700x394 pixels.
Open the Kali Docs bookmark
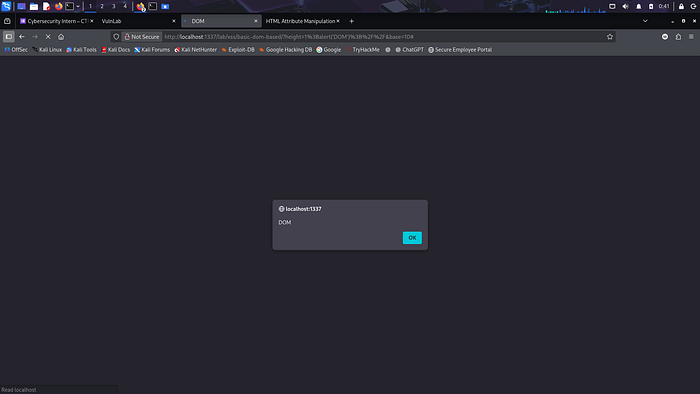116,50
